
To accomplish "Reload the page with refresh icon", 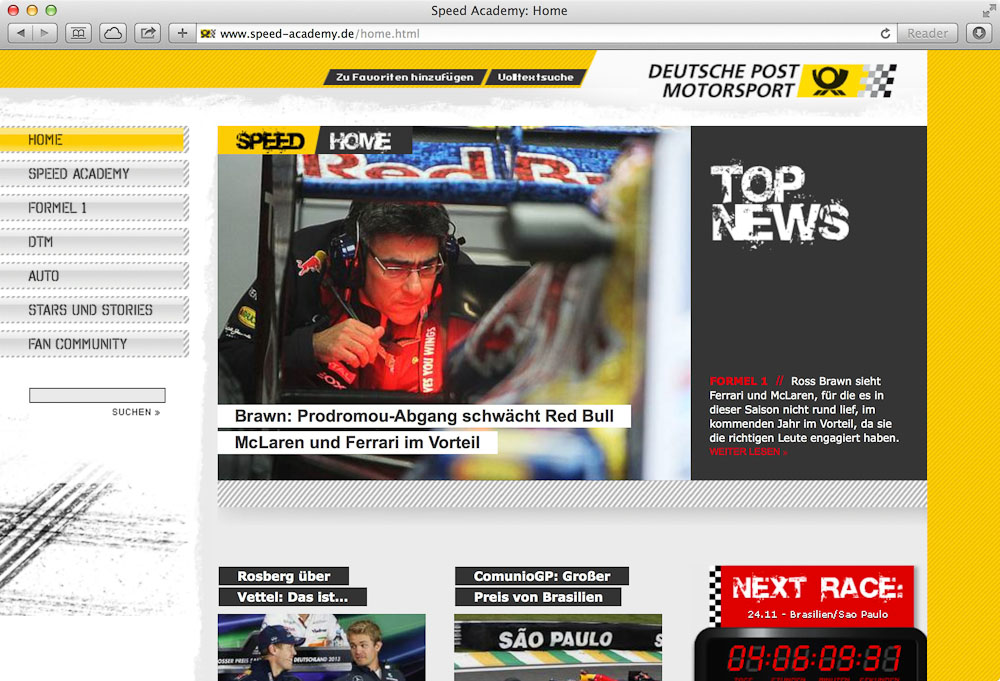I will (x=885, y=34).
